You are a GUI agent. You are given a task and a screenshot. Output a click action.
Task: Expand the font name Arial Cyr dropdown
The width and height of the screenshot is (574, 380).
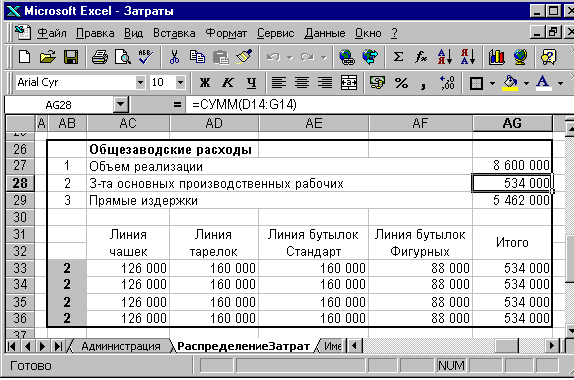click(140, 82)
